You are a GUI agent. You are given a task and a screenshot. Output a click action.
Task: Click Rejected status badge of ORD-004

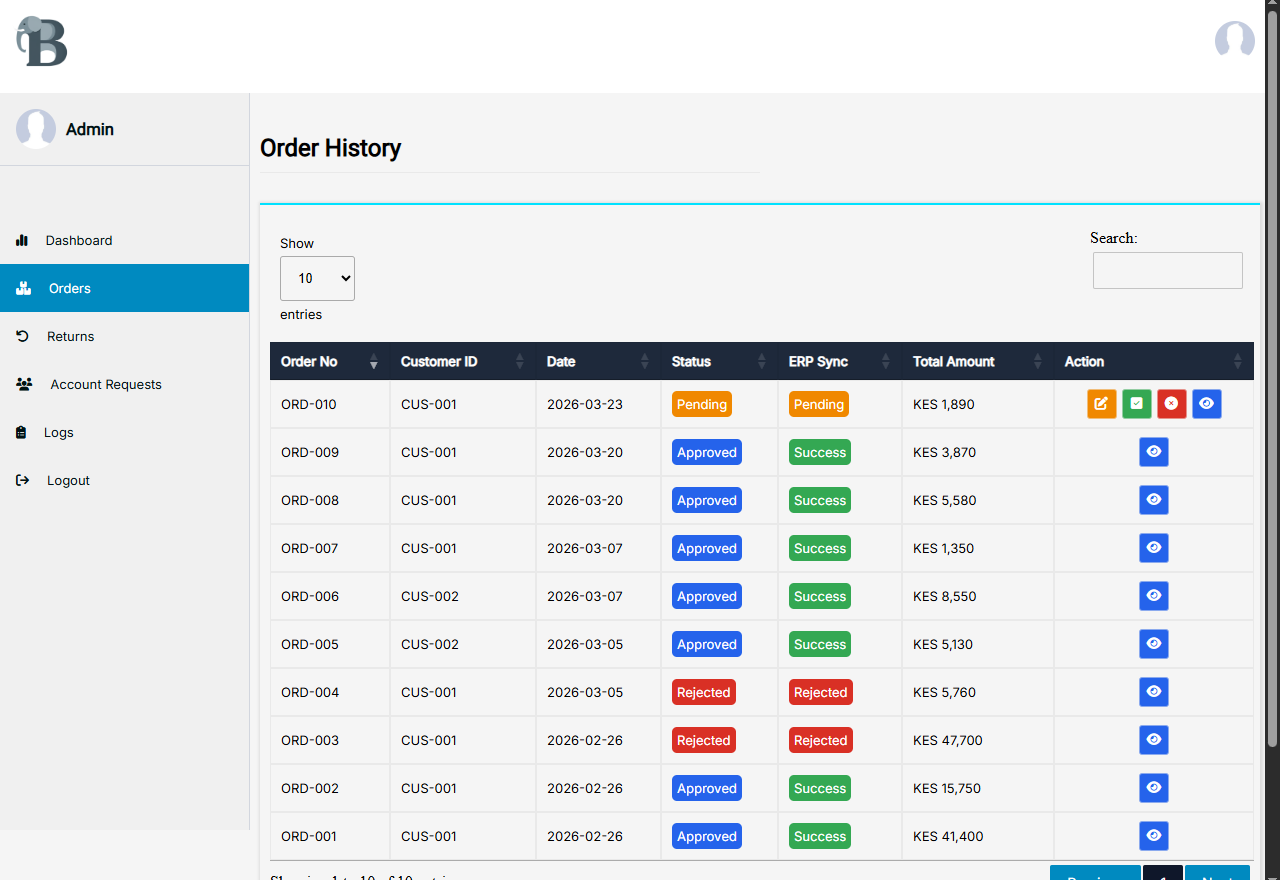pos(704,692)
